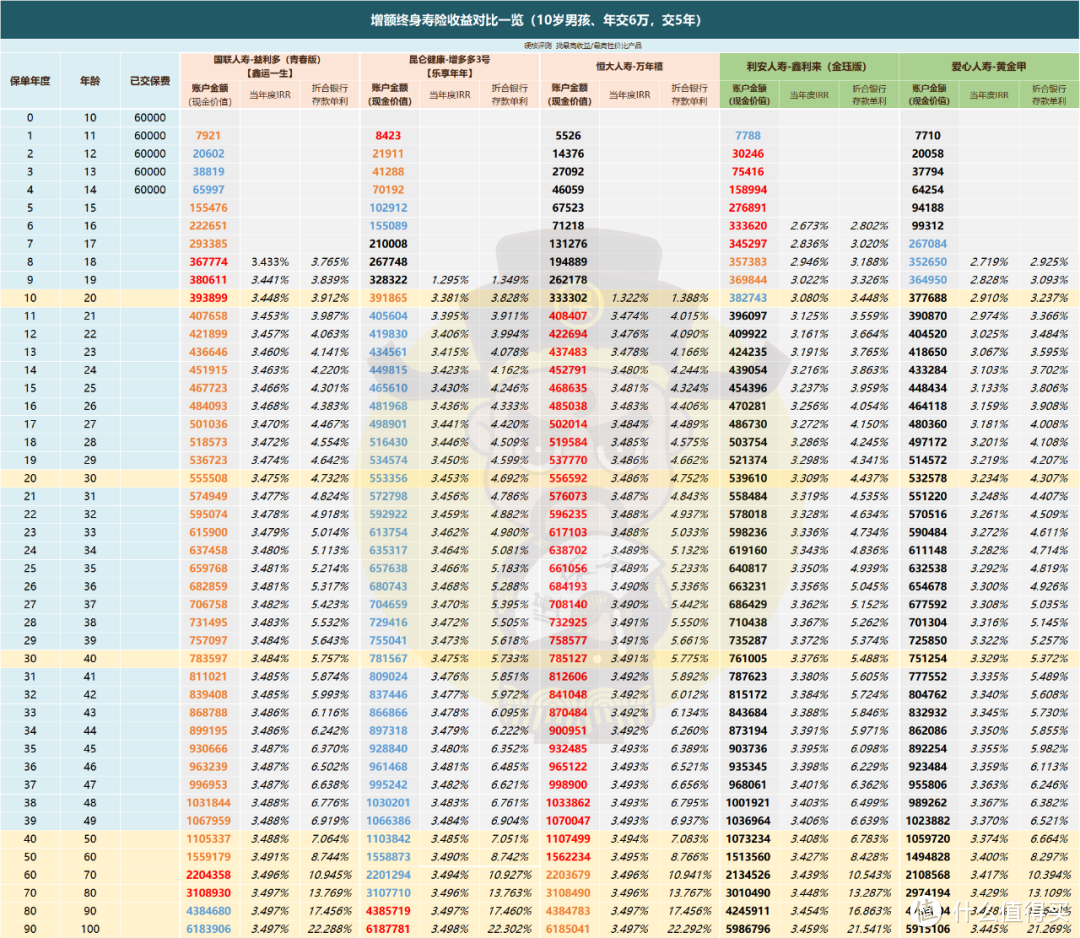Click the title 增额终身寿险收益对比一览
The height and width of the screenshot is (938, 1080).
pyautogui.click(x=446, y=20)
